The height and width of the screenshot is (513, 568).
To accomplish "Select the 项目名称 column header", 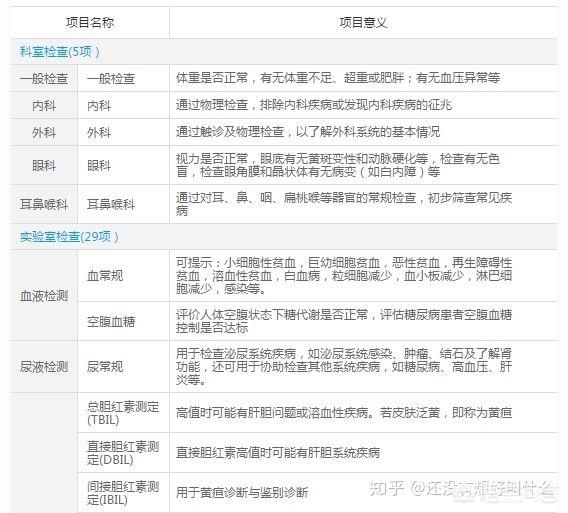I will click(x=90, y=22).
